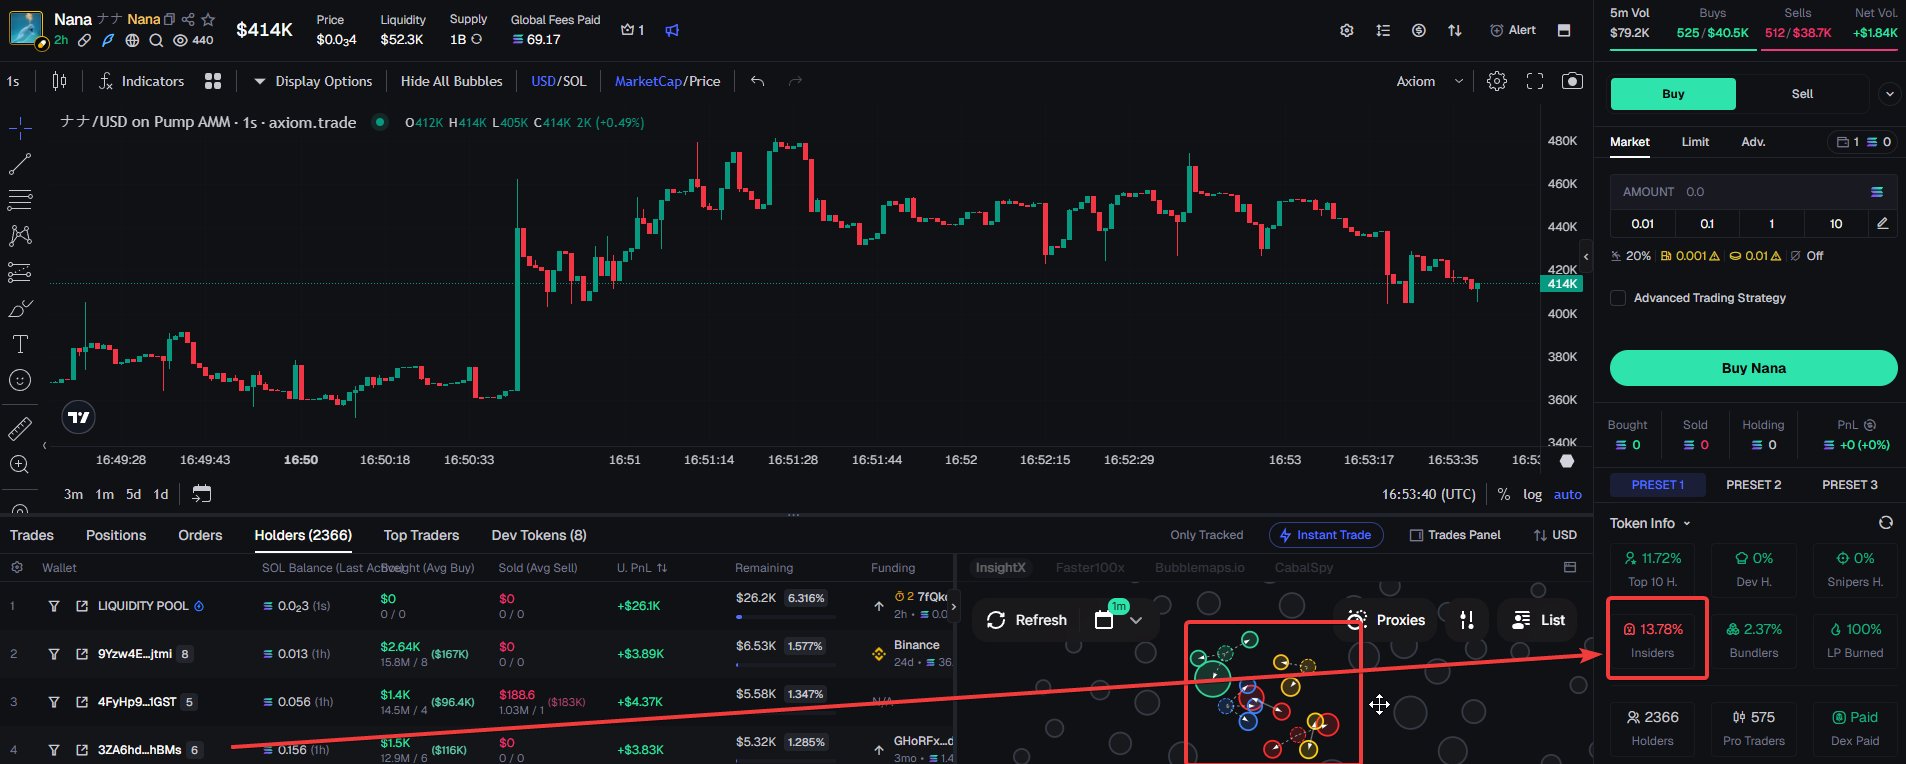
Task: Open the bubble map calendar time dropdown
Action: coord(1119,620)
